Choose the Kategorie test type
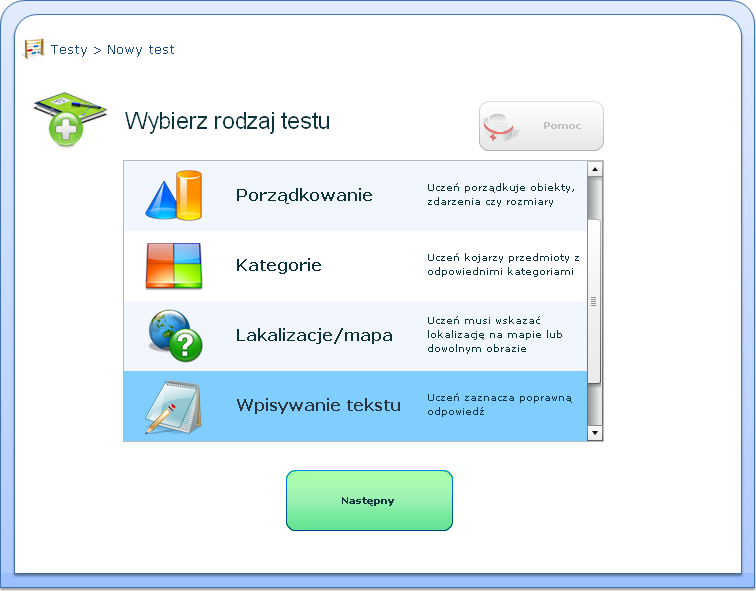The height and width of the screenshot is (591, 756). coord(355,266)
